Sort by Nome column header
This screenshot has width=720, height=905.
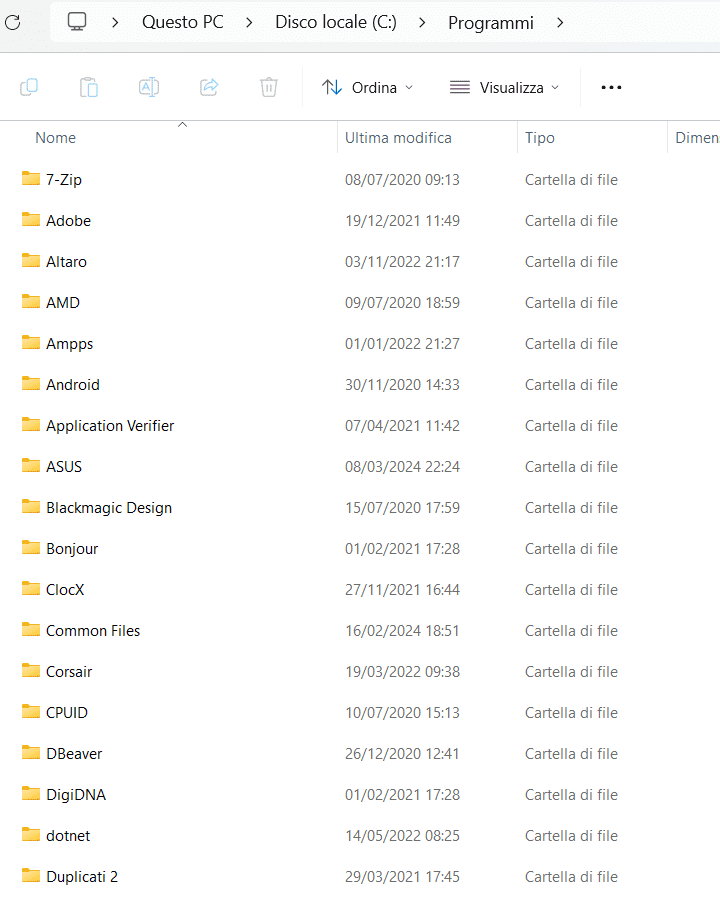(x=56, y=138)
